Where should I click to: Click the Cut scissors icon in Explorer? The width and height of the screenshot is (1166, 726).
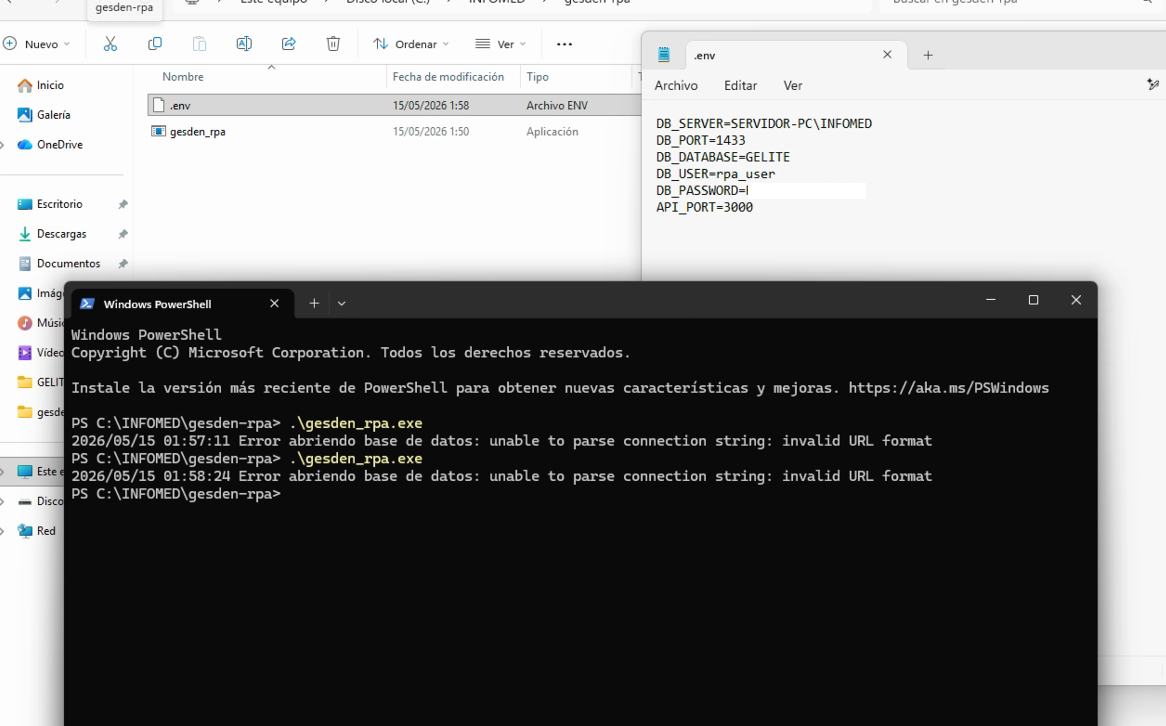pos(110,44)
